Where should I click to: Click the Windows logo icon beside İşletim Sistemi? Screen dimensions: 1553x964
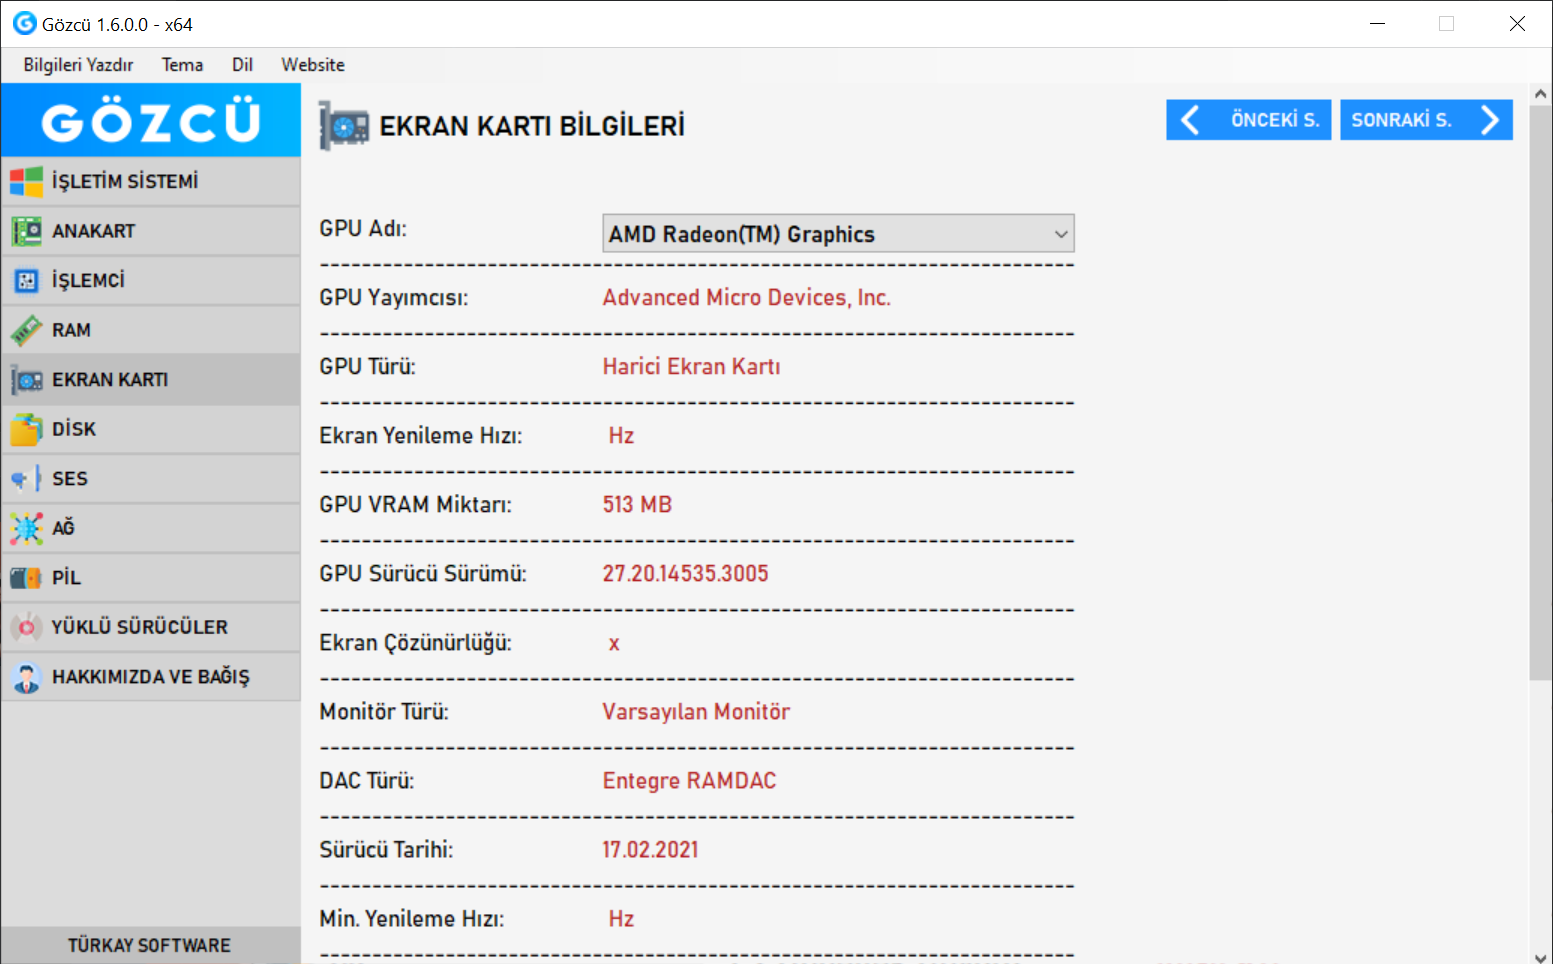point(26,182)
